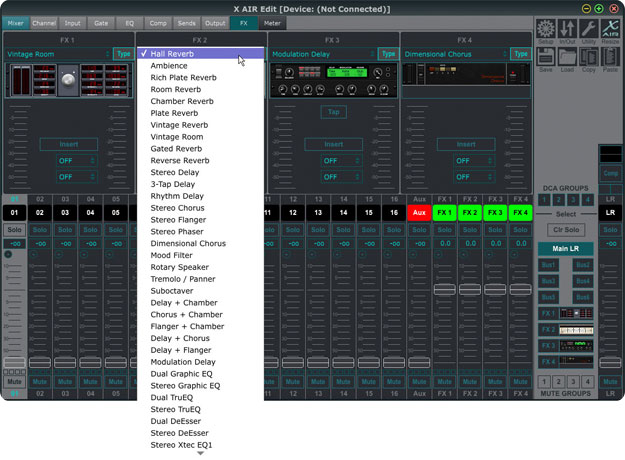Click the Load folder icon
The width and height of the screenshot is (625, 460).
[x=567, y=57]
